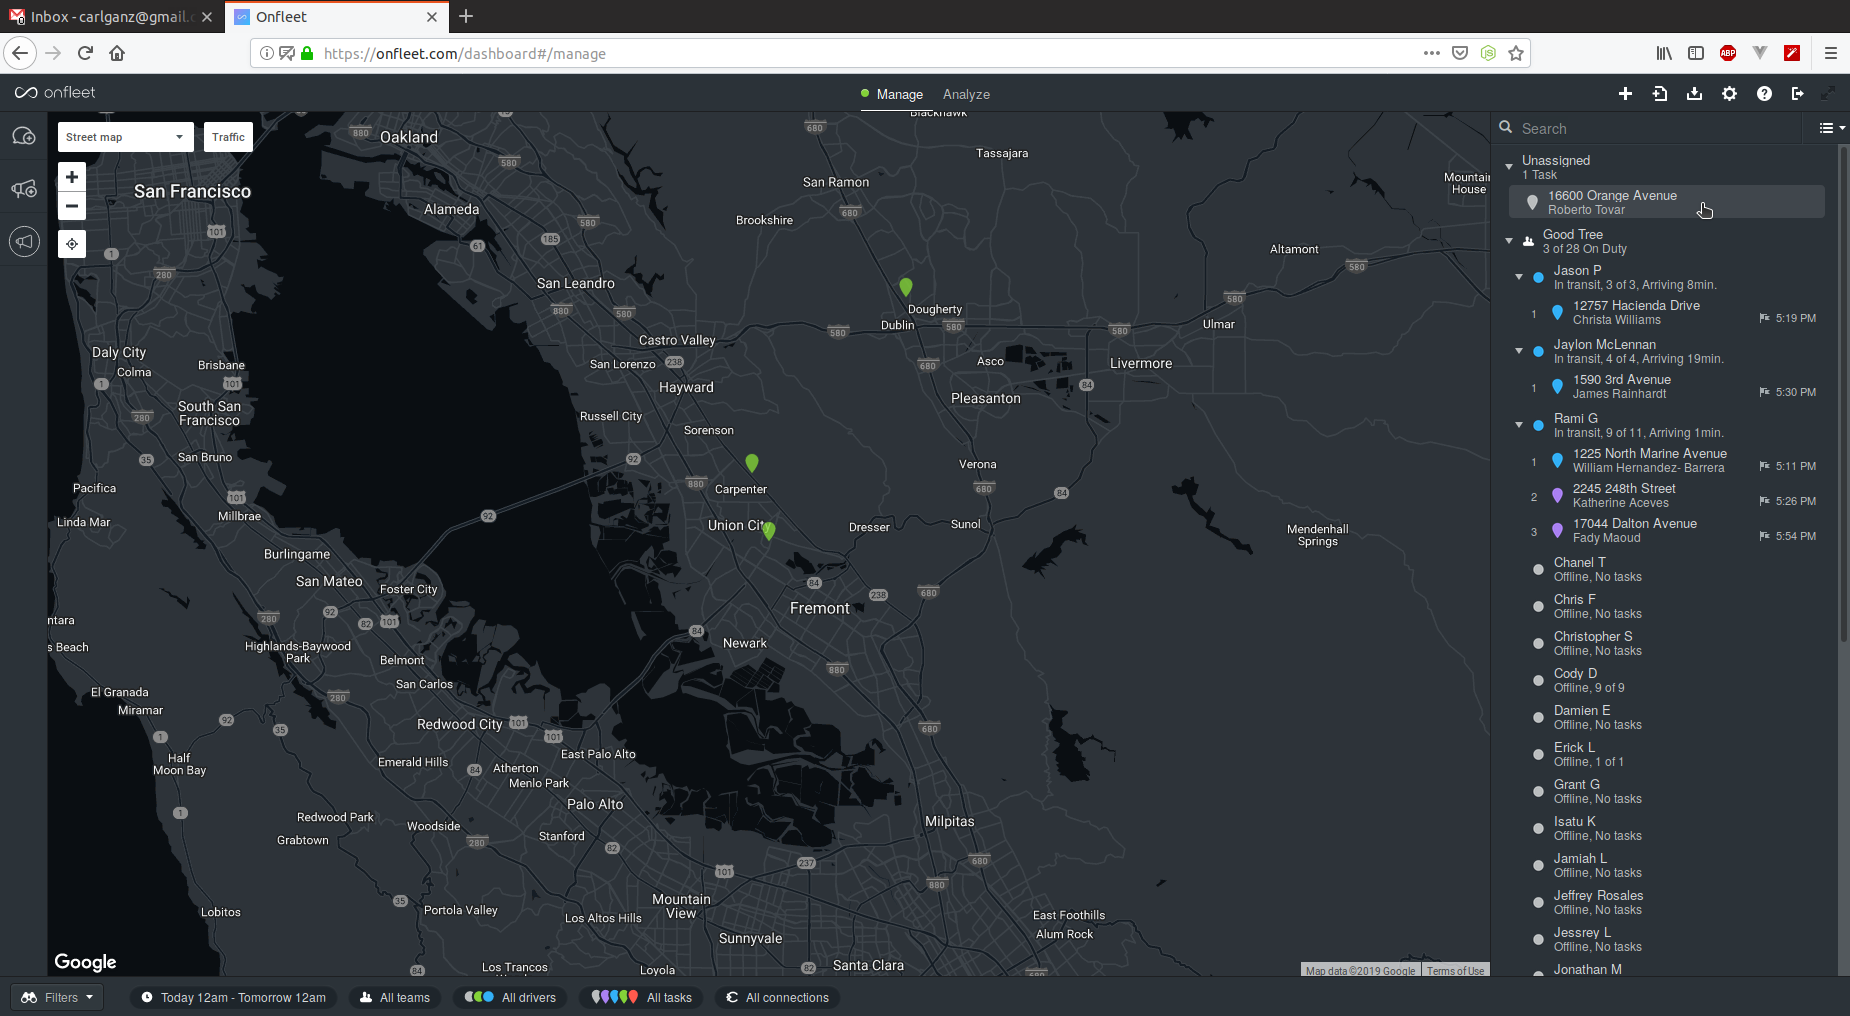The height and width of the screenshot is (1016, 1850).
Task: Switch to the Analyze tab
Action: pos(966,94)
